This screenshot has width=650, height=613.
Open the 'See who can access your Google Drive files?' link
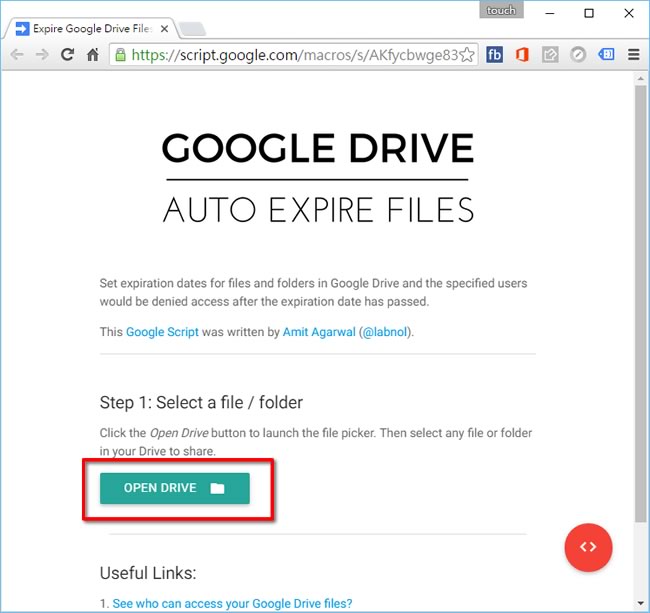(232, 603)
